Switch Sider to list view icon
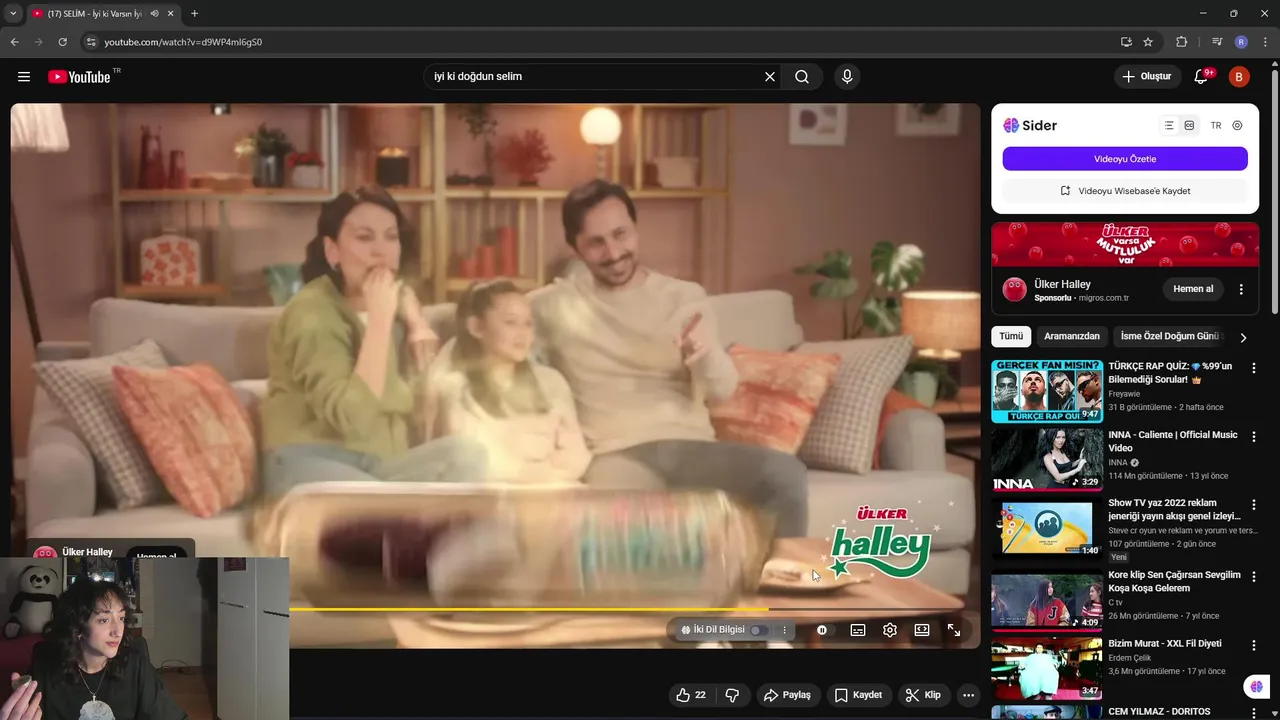 [x=1169, y=126]
